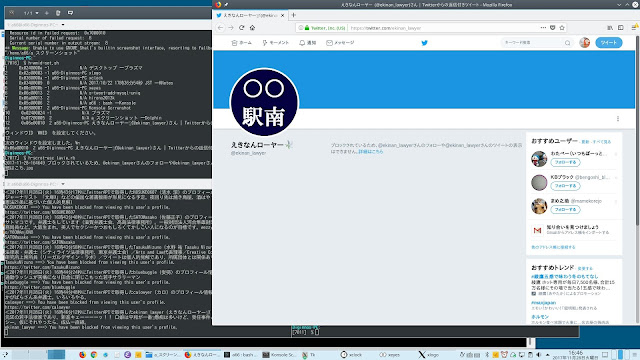Open avatar of suggested user わたべー

click(x=539, y=159)
